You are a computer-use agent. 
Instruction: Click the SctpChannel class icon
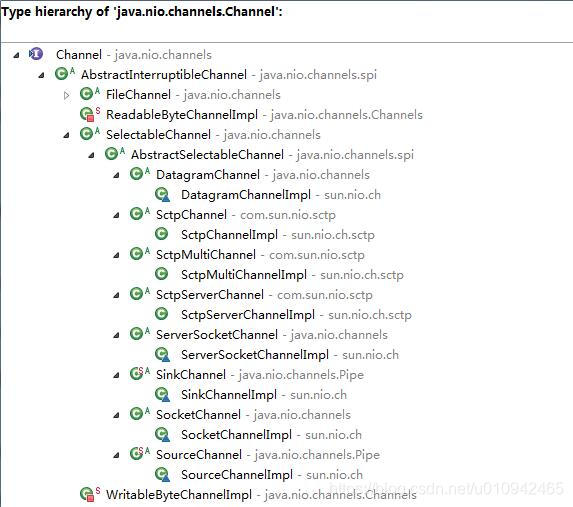pos(140,214)
